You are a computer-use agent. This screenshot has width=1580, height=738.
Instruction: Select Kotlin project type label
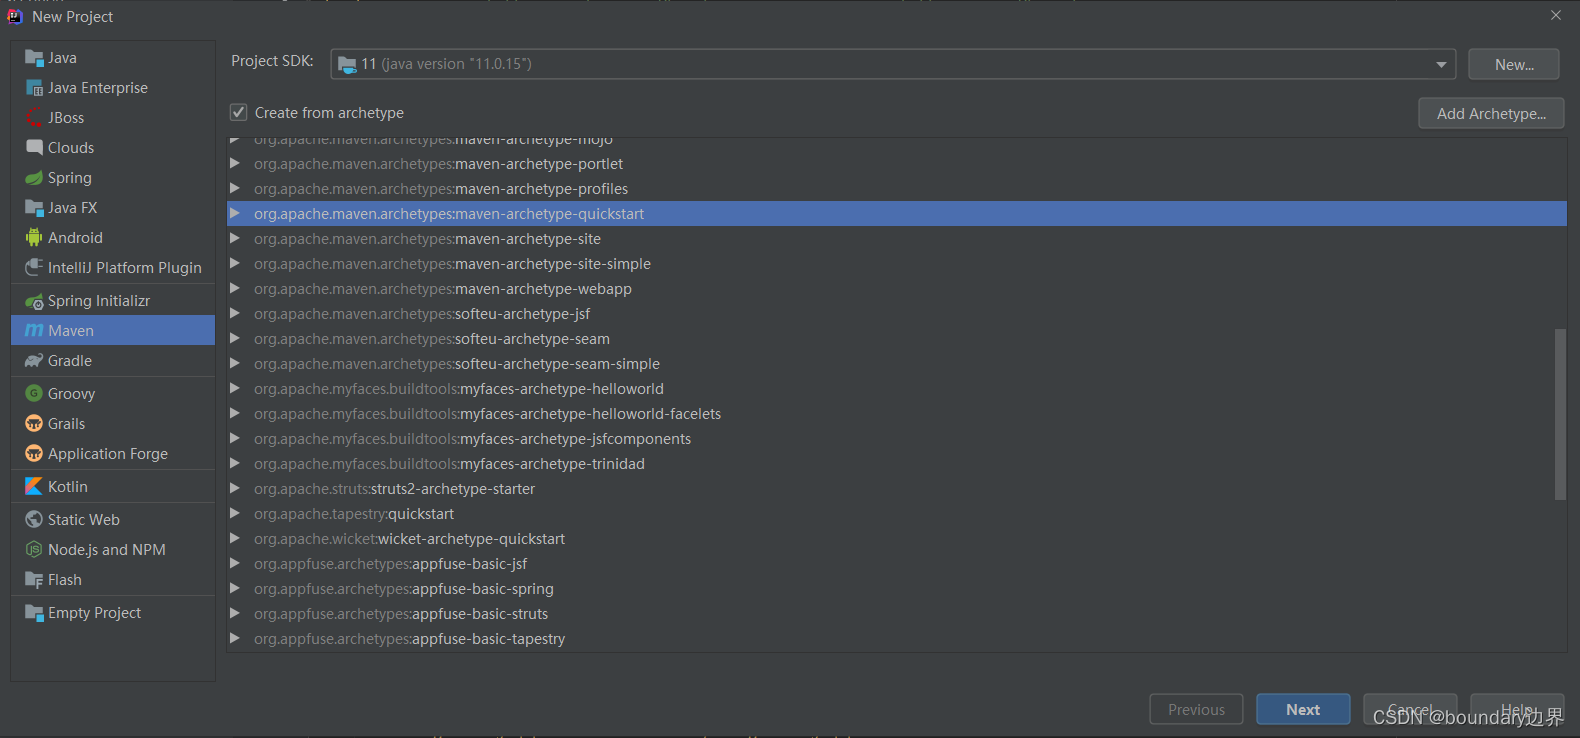click(x=68, y=487)
